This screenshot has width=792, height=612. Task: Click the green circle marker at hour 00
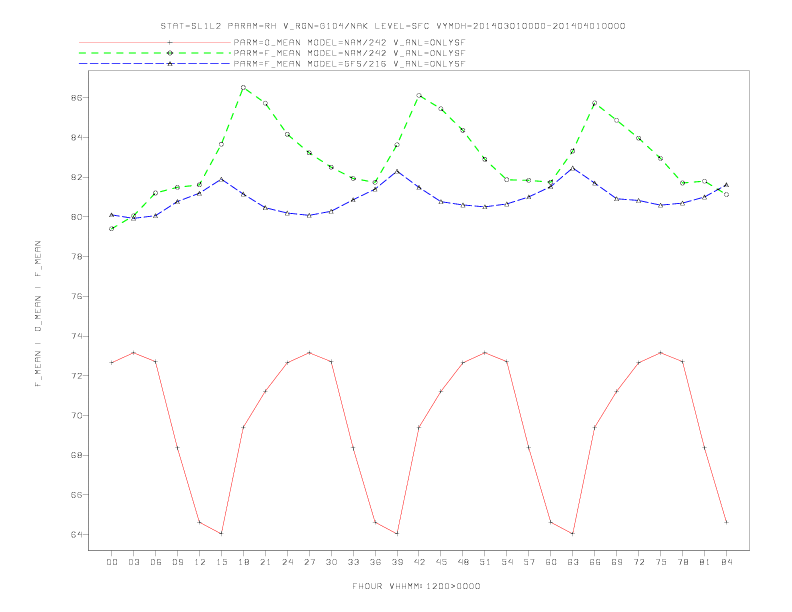[x=112, y=229]
